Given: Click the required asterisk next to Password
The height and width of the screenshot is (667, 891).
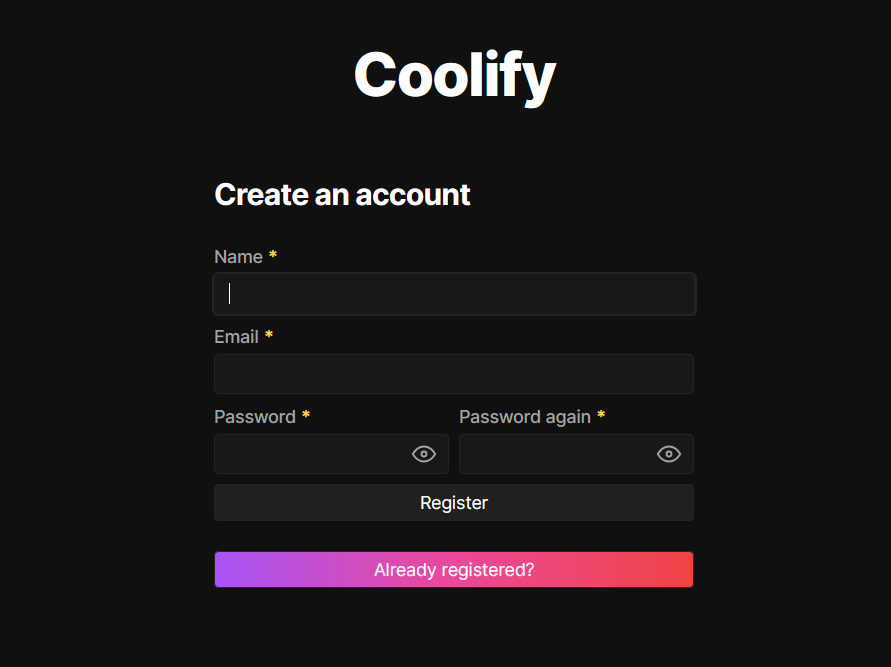Looking at the screenshot, I should (305, 415).
